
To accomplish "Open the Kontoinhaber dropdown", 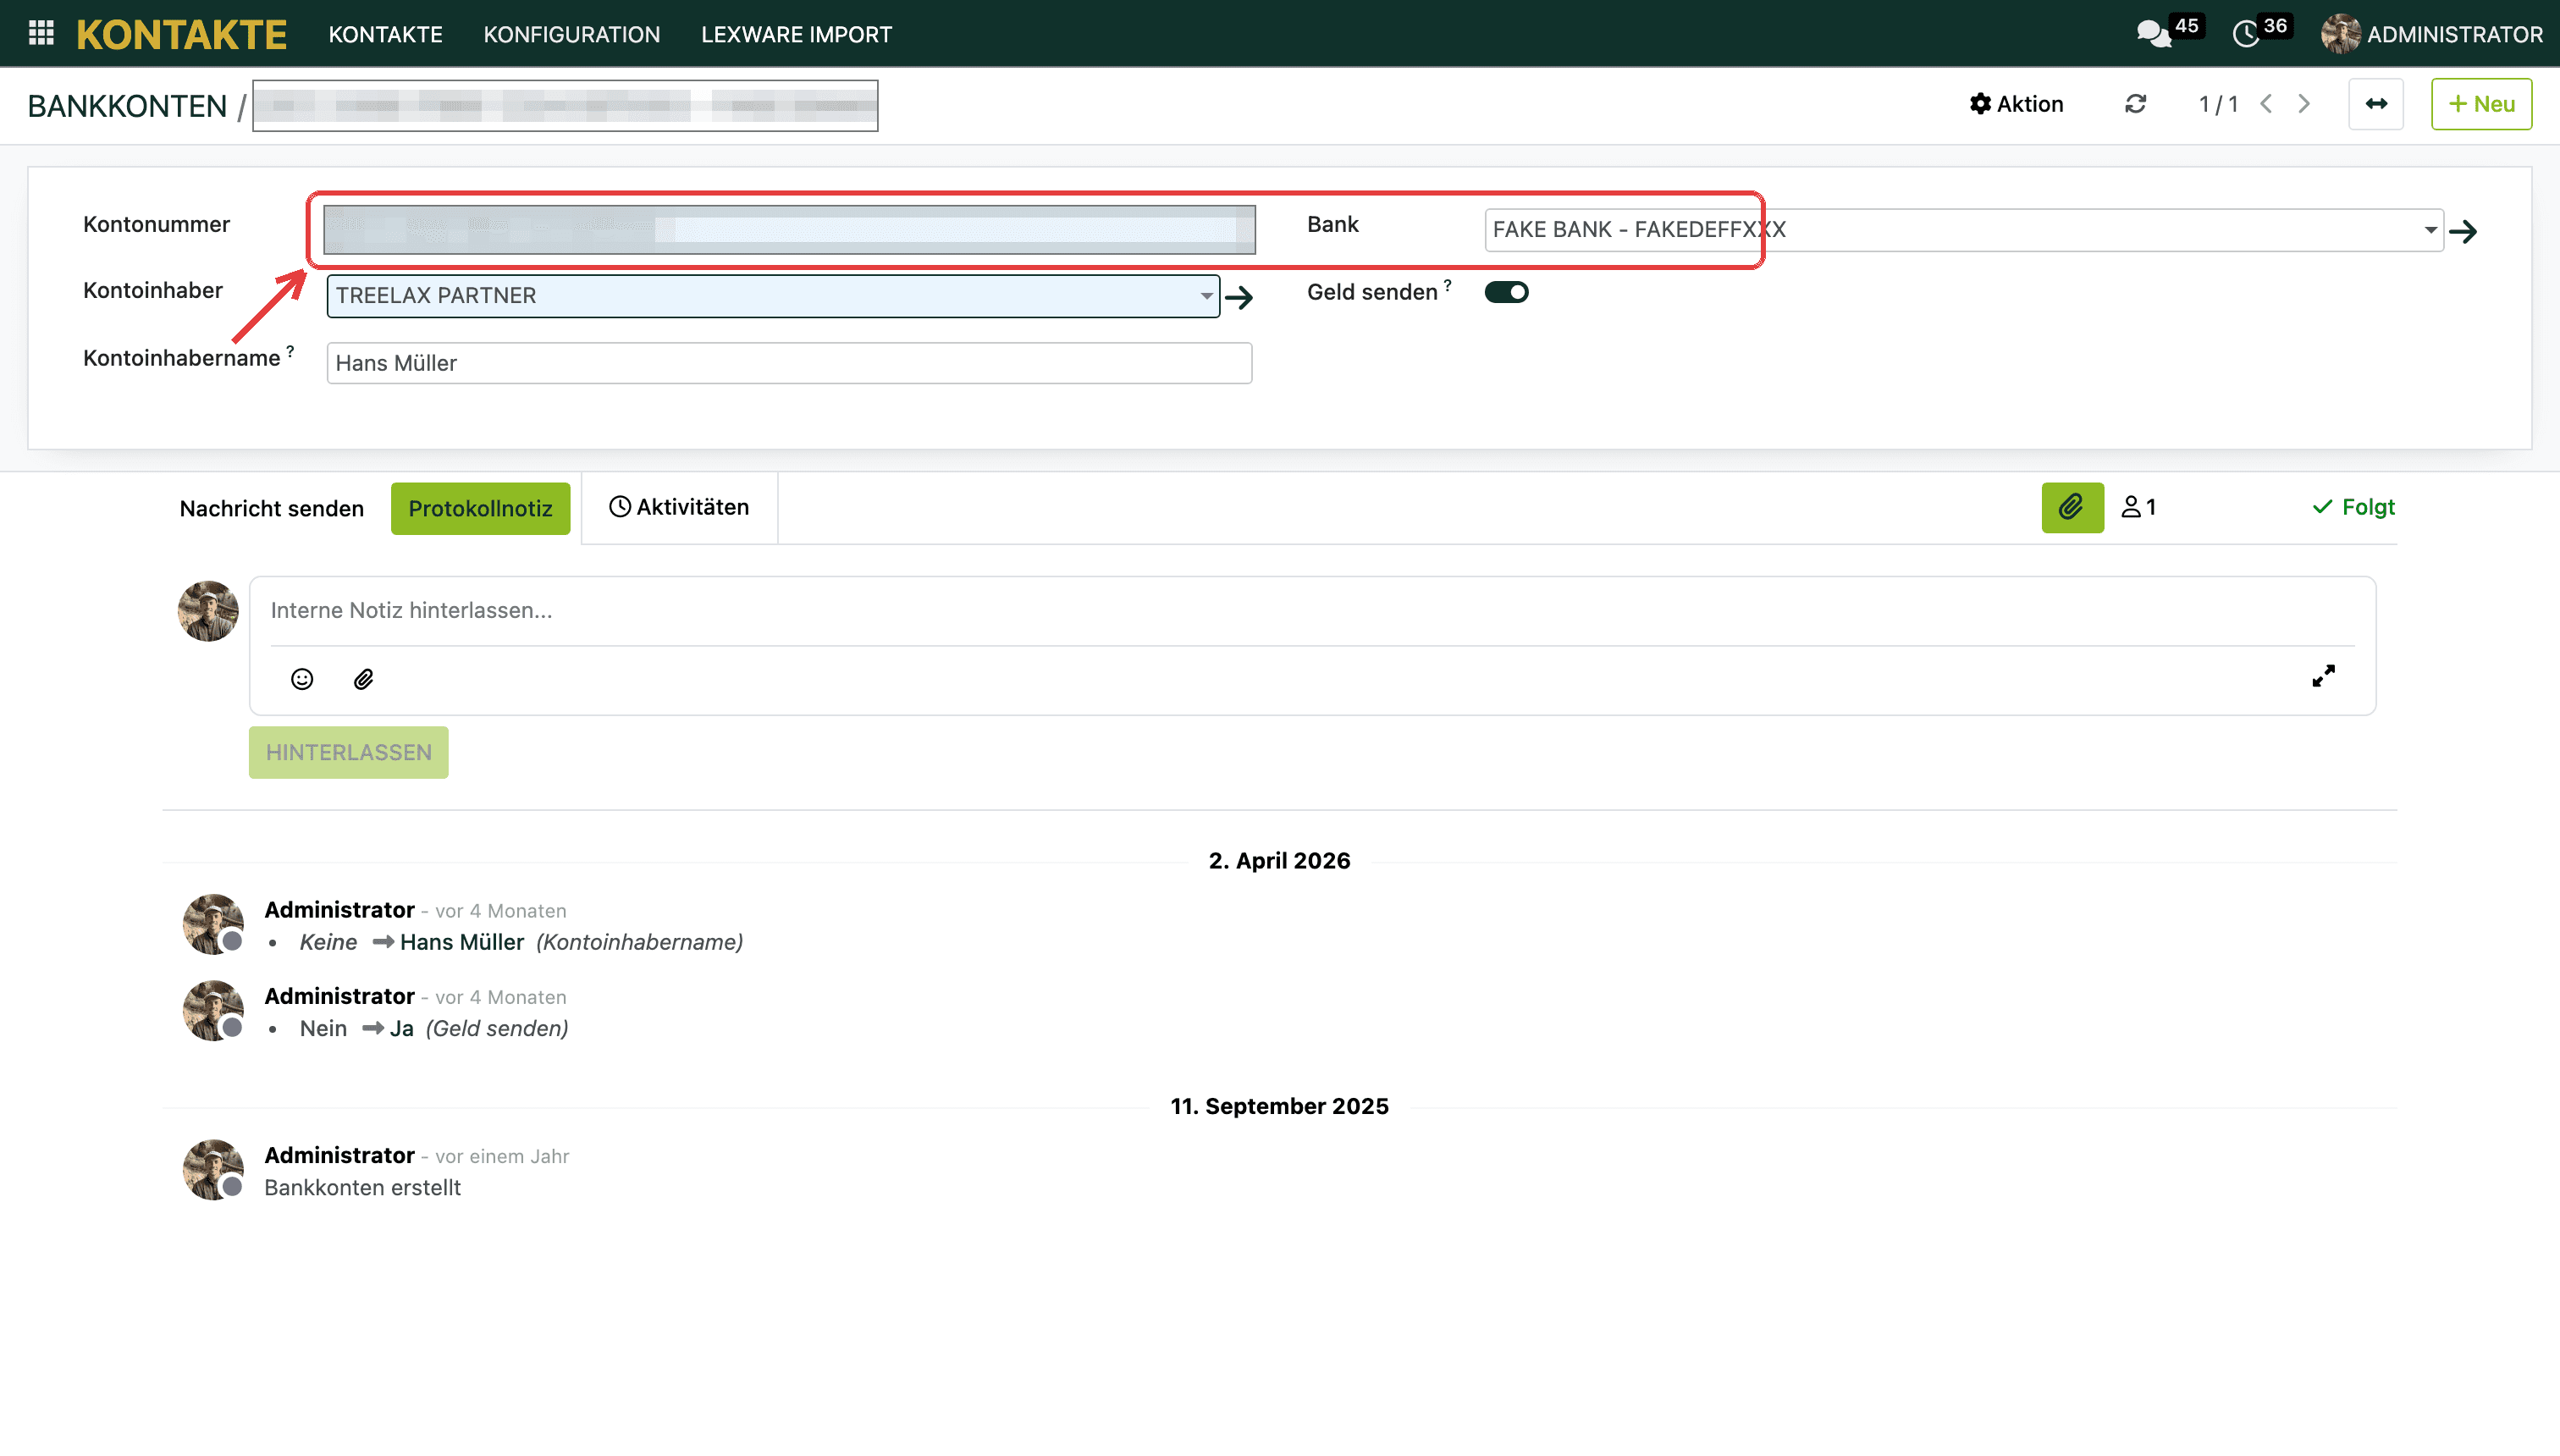I will [1207, 296].
